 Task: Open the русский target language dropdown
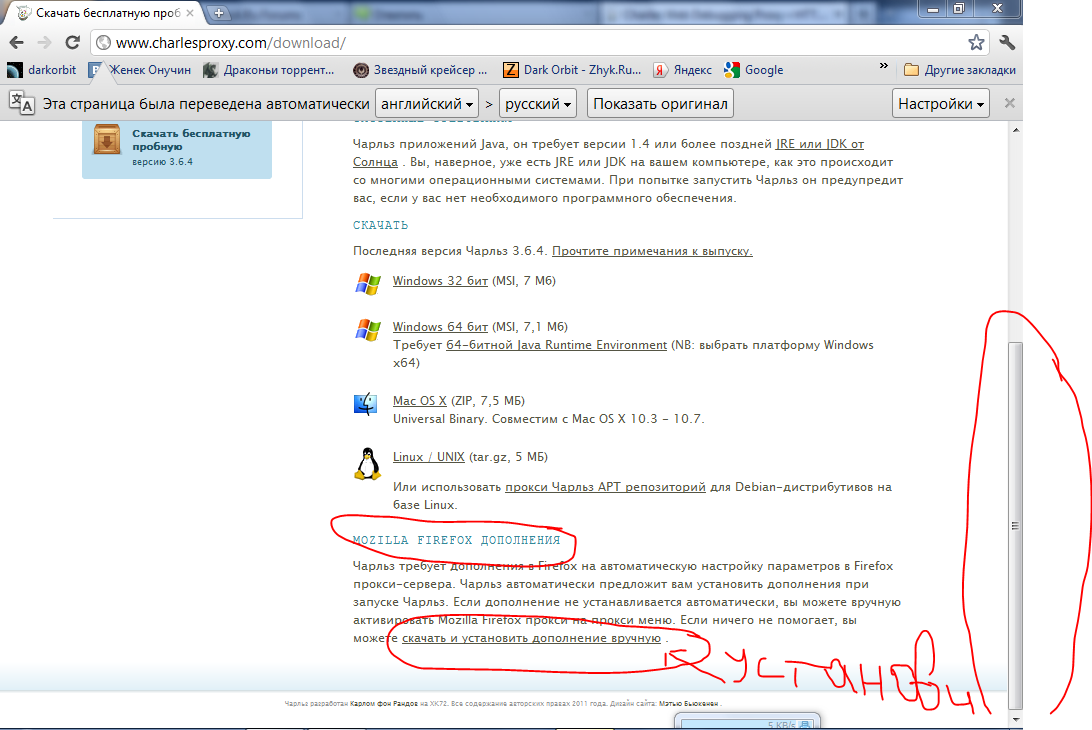click(x=538, y=104)
